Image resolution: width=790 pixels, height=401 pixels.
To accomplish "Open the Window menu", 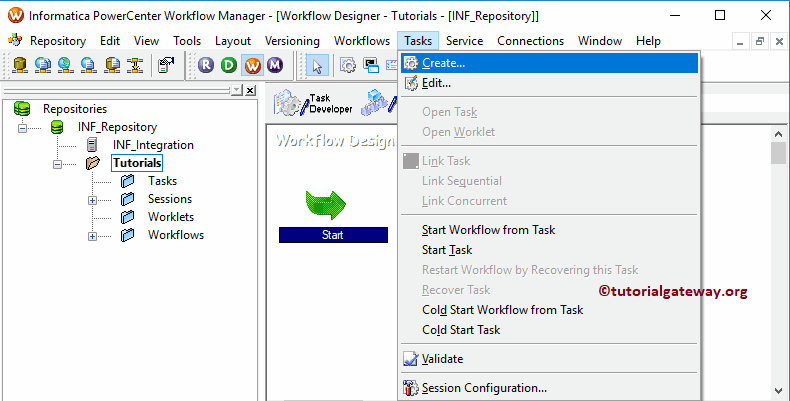I will coord(600,41).
